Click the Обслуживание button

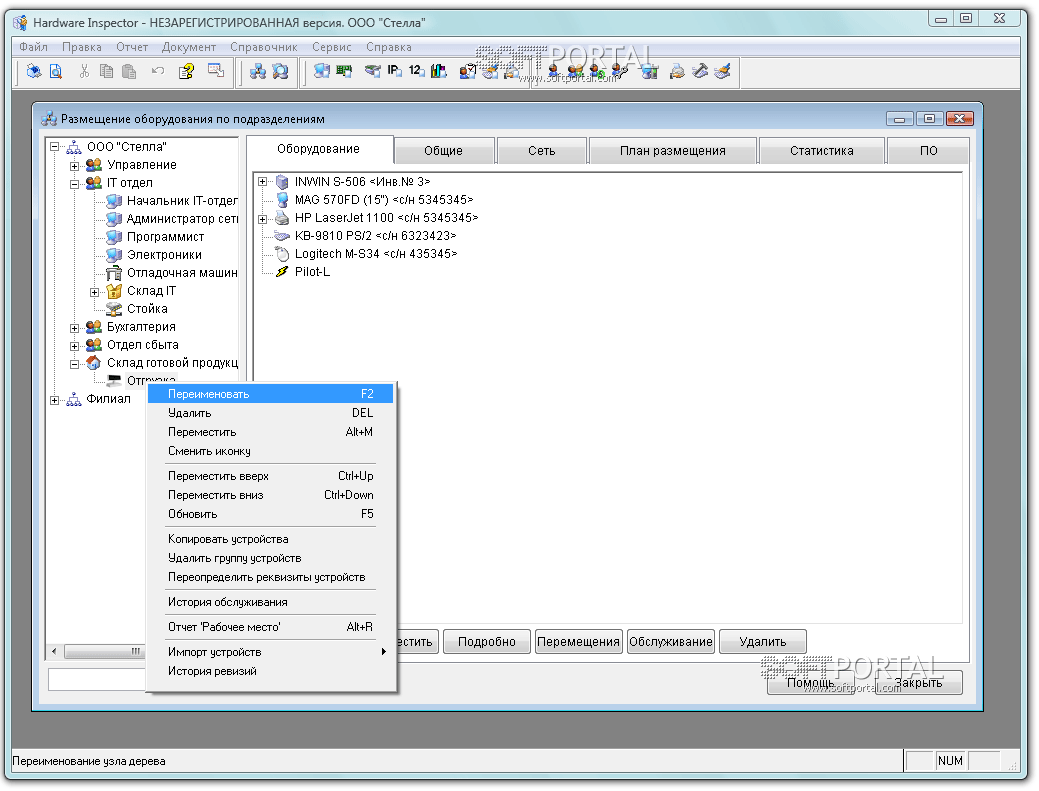pos(671,642)
